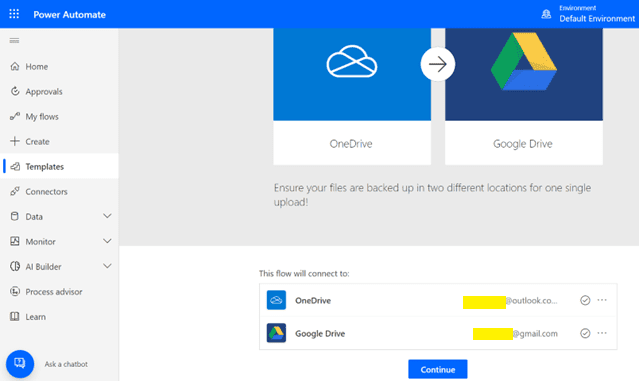The image size is (639, 381).
Task: Click the template description text
Action: point(432,195)
